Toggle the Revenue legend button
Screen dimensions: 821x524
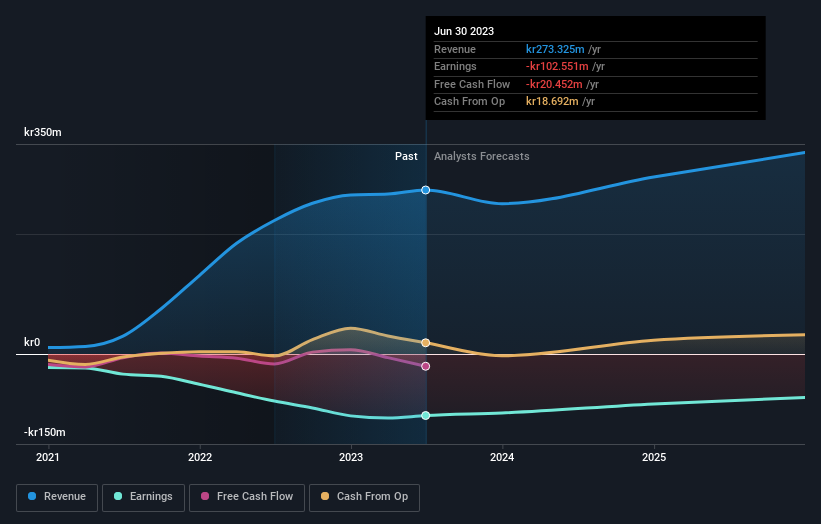[x=57, y=497]
